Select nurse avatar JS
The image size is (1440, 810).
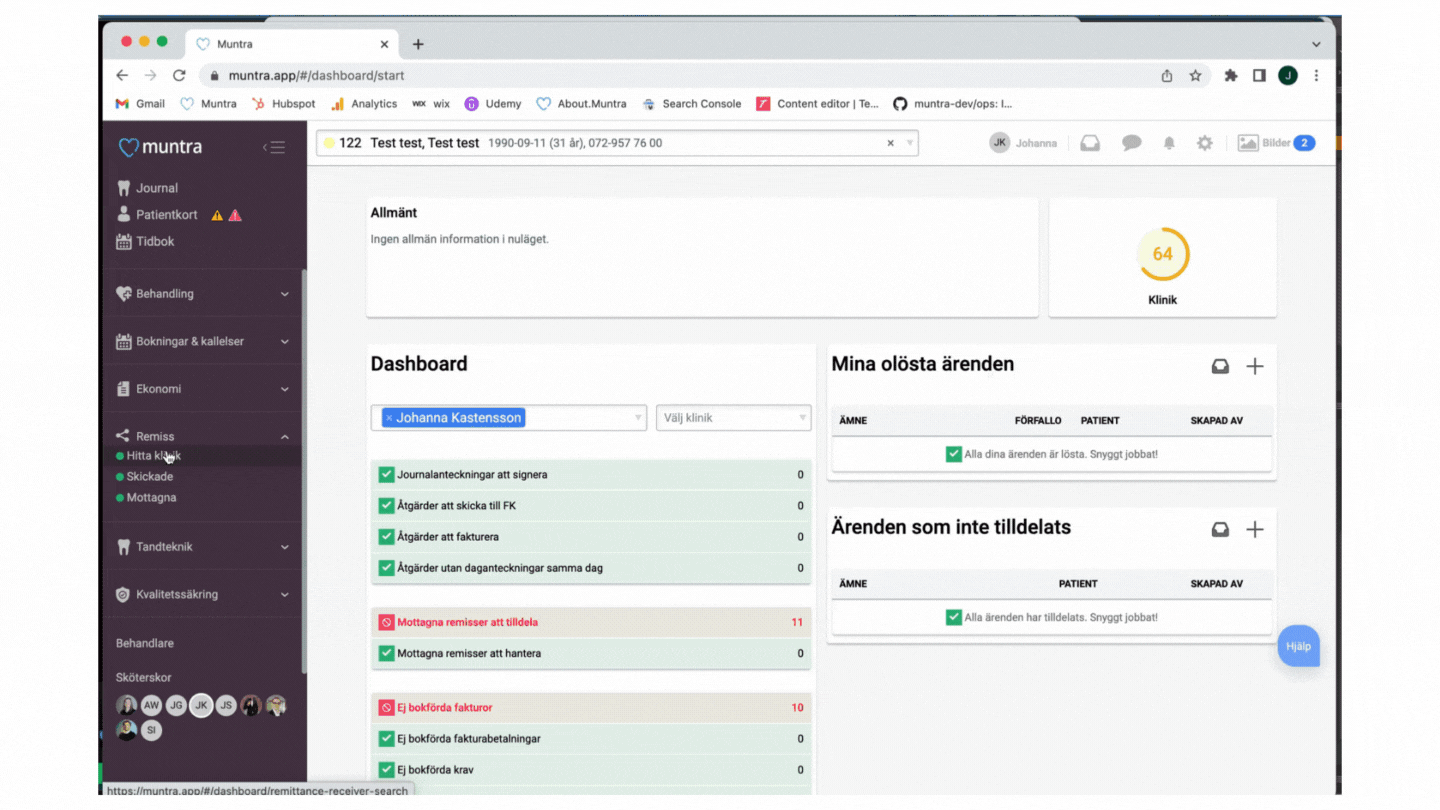tap(226, 705)
